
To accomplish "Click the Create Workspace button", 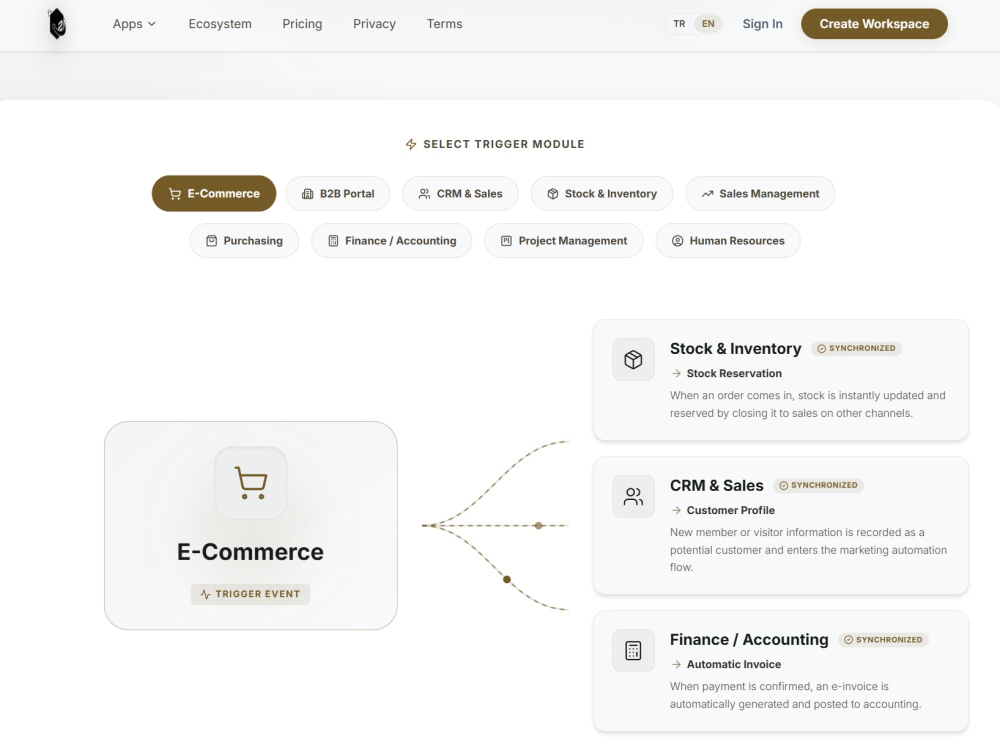I will pyautogui.click(x=874, y=24).
